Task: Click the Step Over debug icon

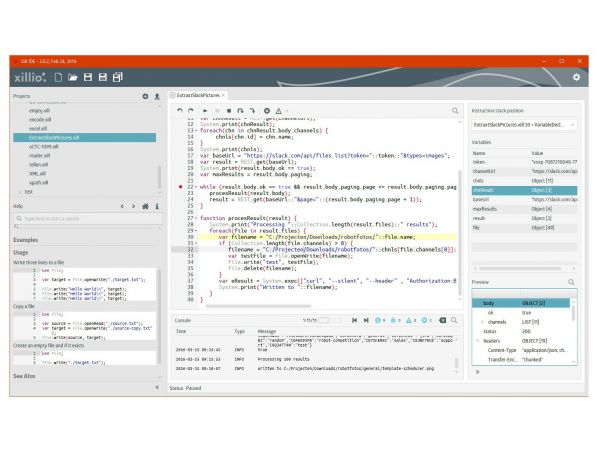Action: point(240,111)
